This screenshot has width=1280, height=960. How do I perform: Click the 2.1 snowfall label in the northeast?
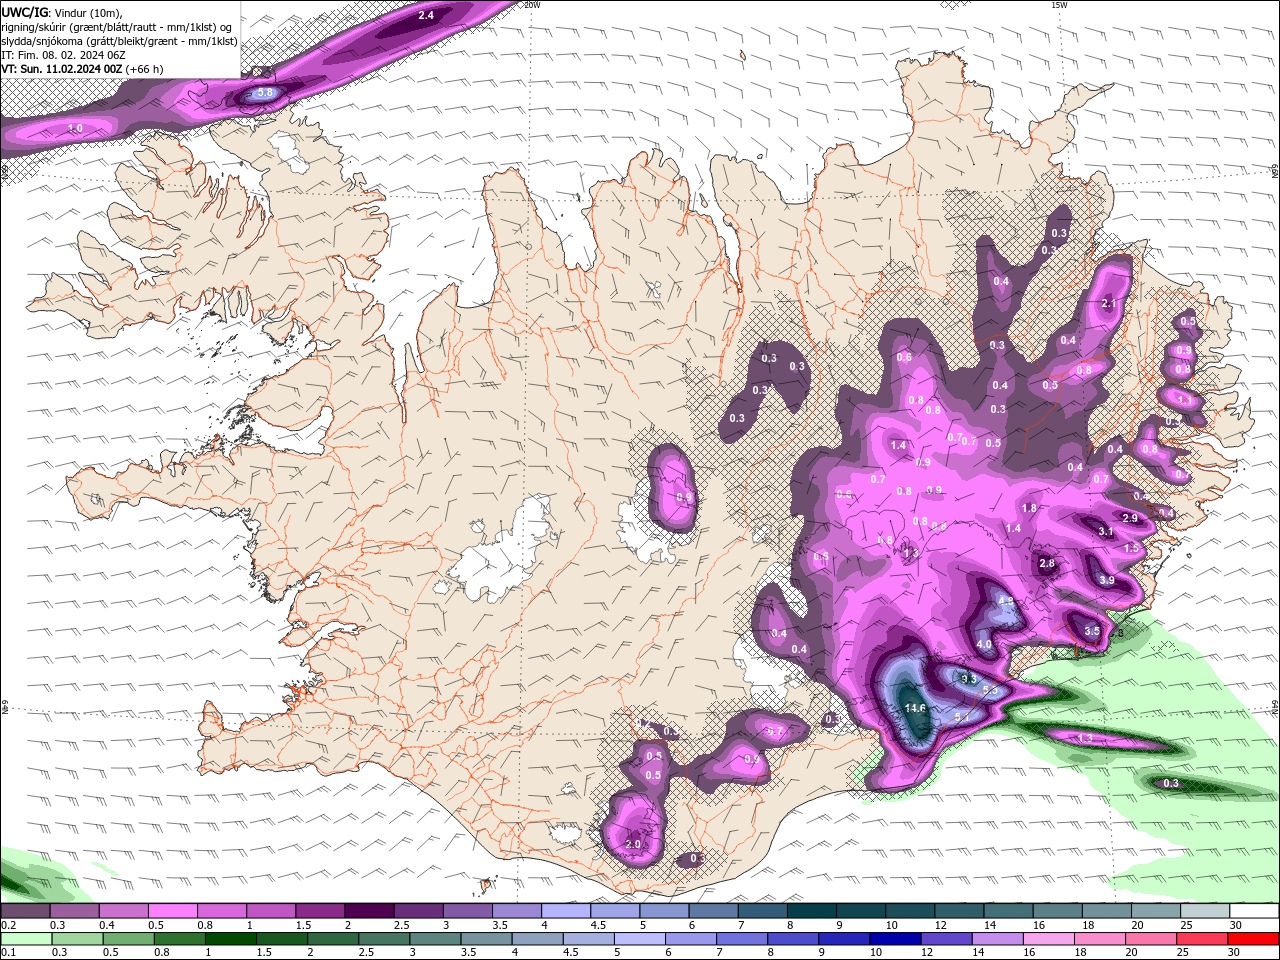click(x=1108, y=303)
